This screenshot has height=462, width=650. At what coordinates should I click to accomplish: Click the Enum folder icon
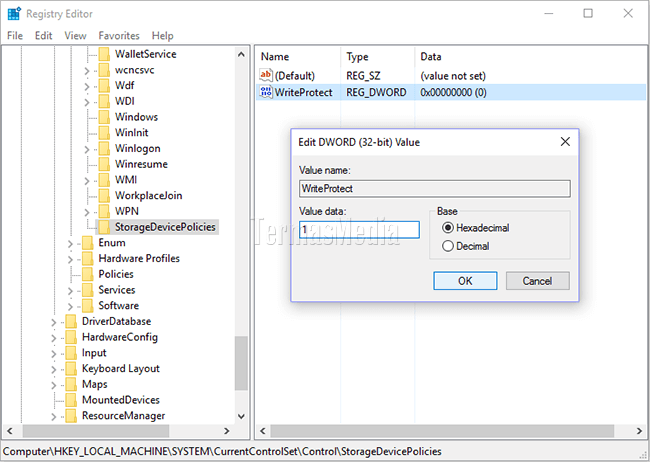(x=87, y=243)
